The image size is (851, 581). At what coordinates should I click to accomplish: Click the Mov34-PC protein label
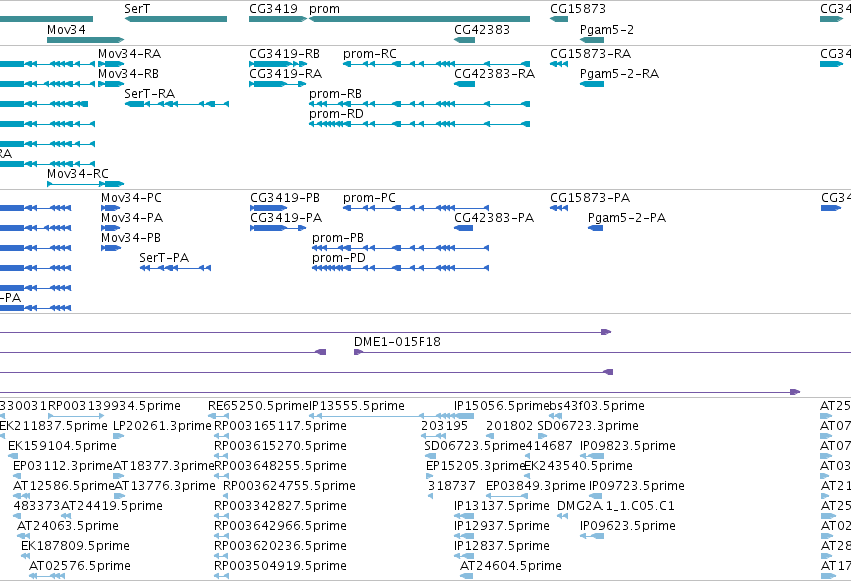(131, 198)
